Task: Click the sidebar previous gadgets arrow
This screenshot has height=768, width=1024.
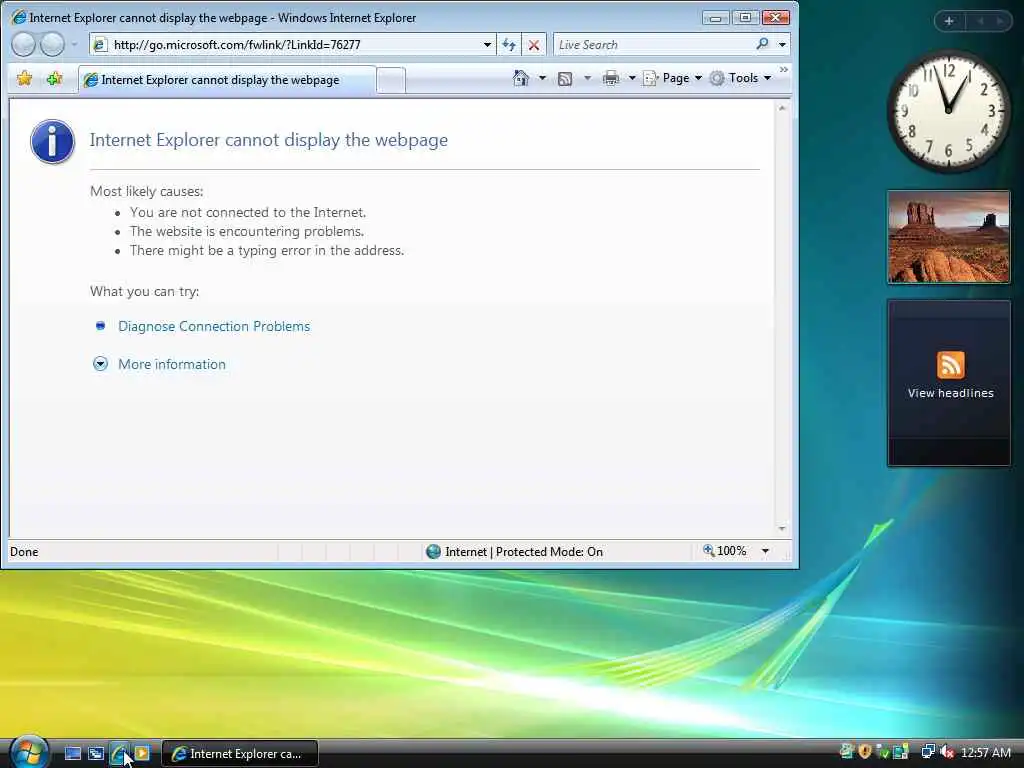Action: (x=980, y=21)
